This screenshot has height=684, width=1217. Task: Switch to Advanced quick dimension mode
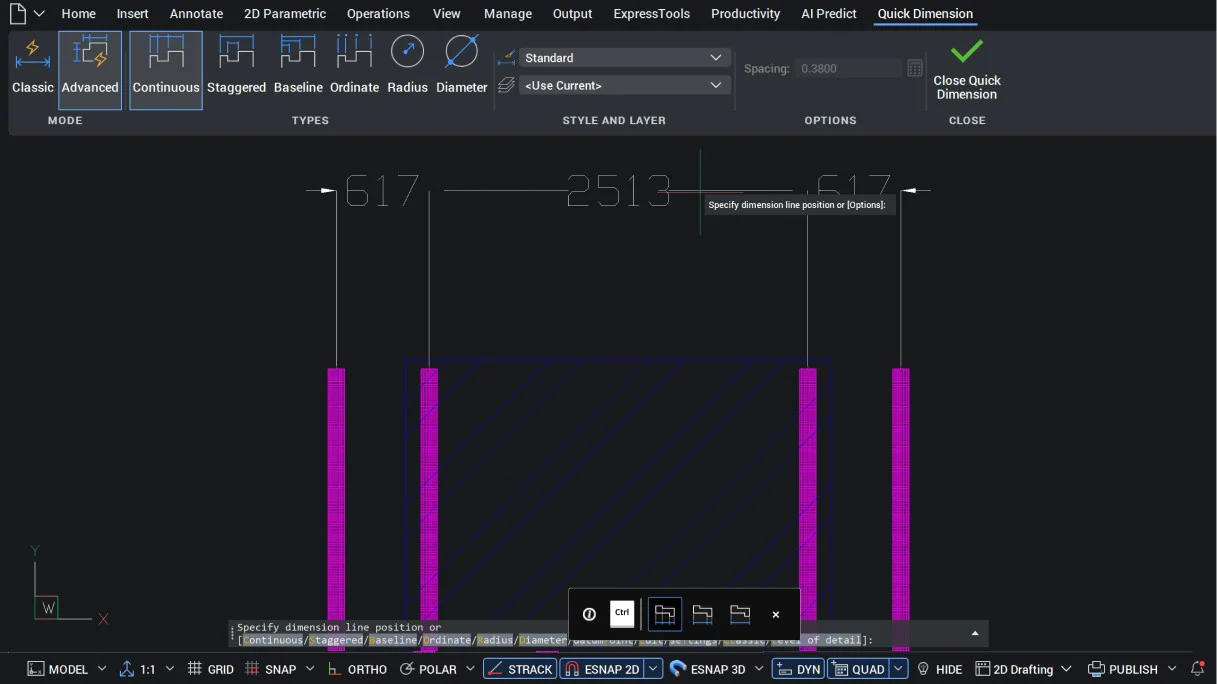[90, 69]
